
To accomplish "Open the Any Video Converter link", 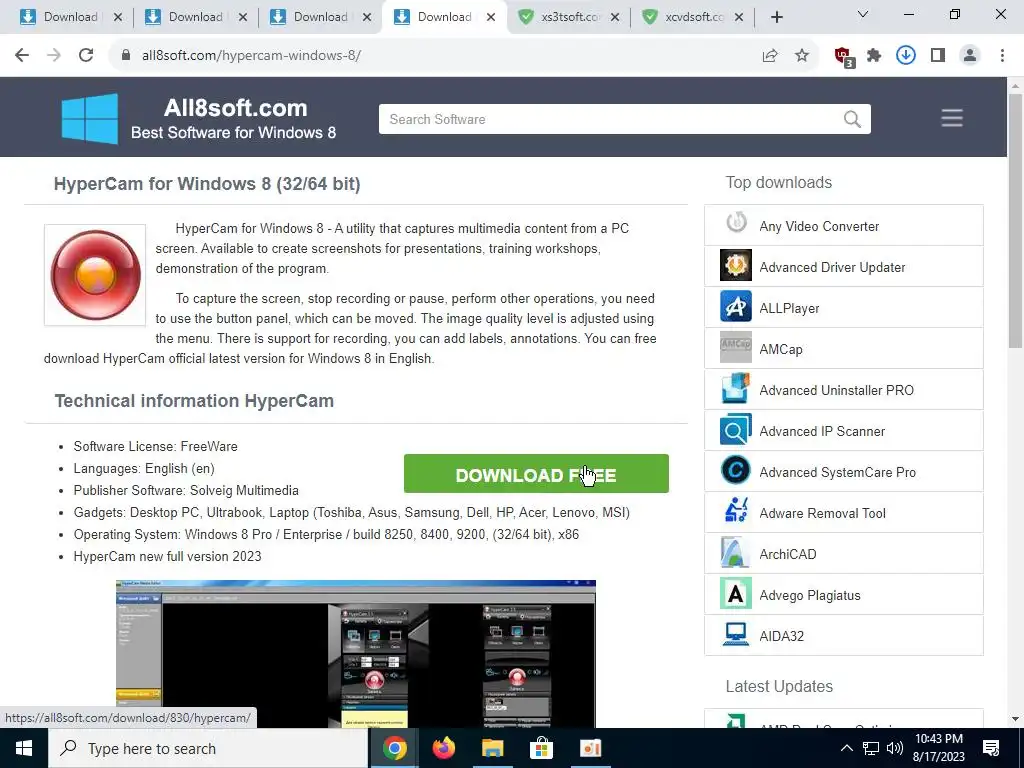I will (x=819, y=227).
